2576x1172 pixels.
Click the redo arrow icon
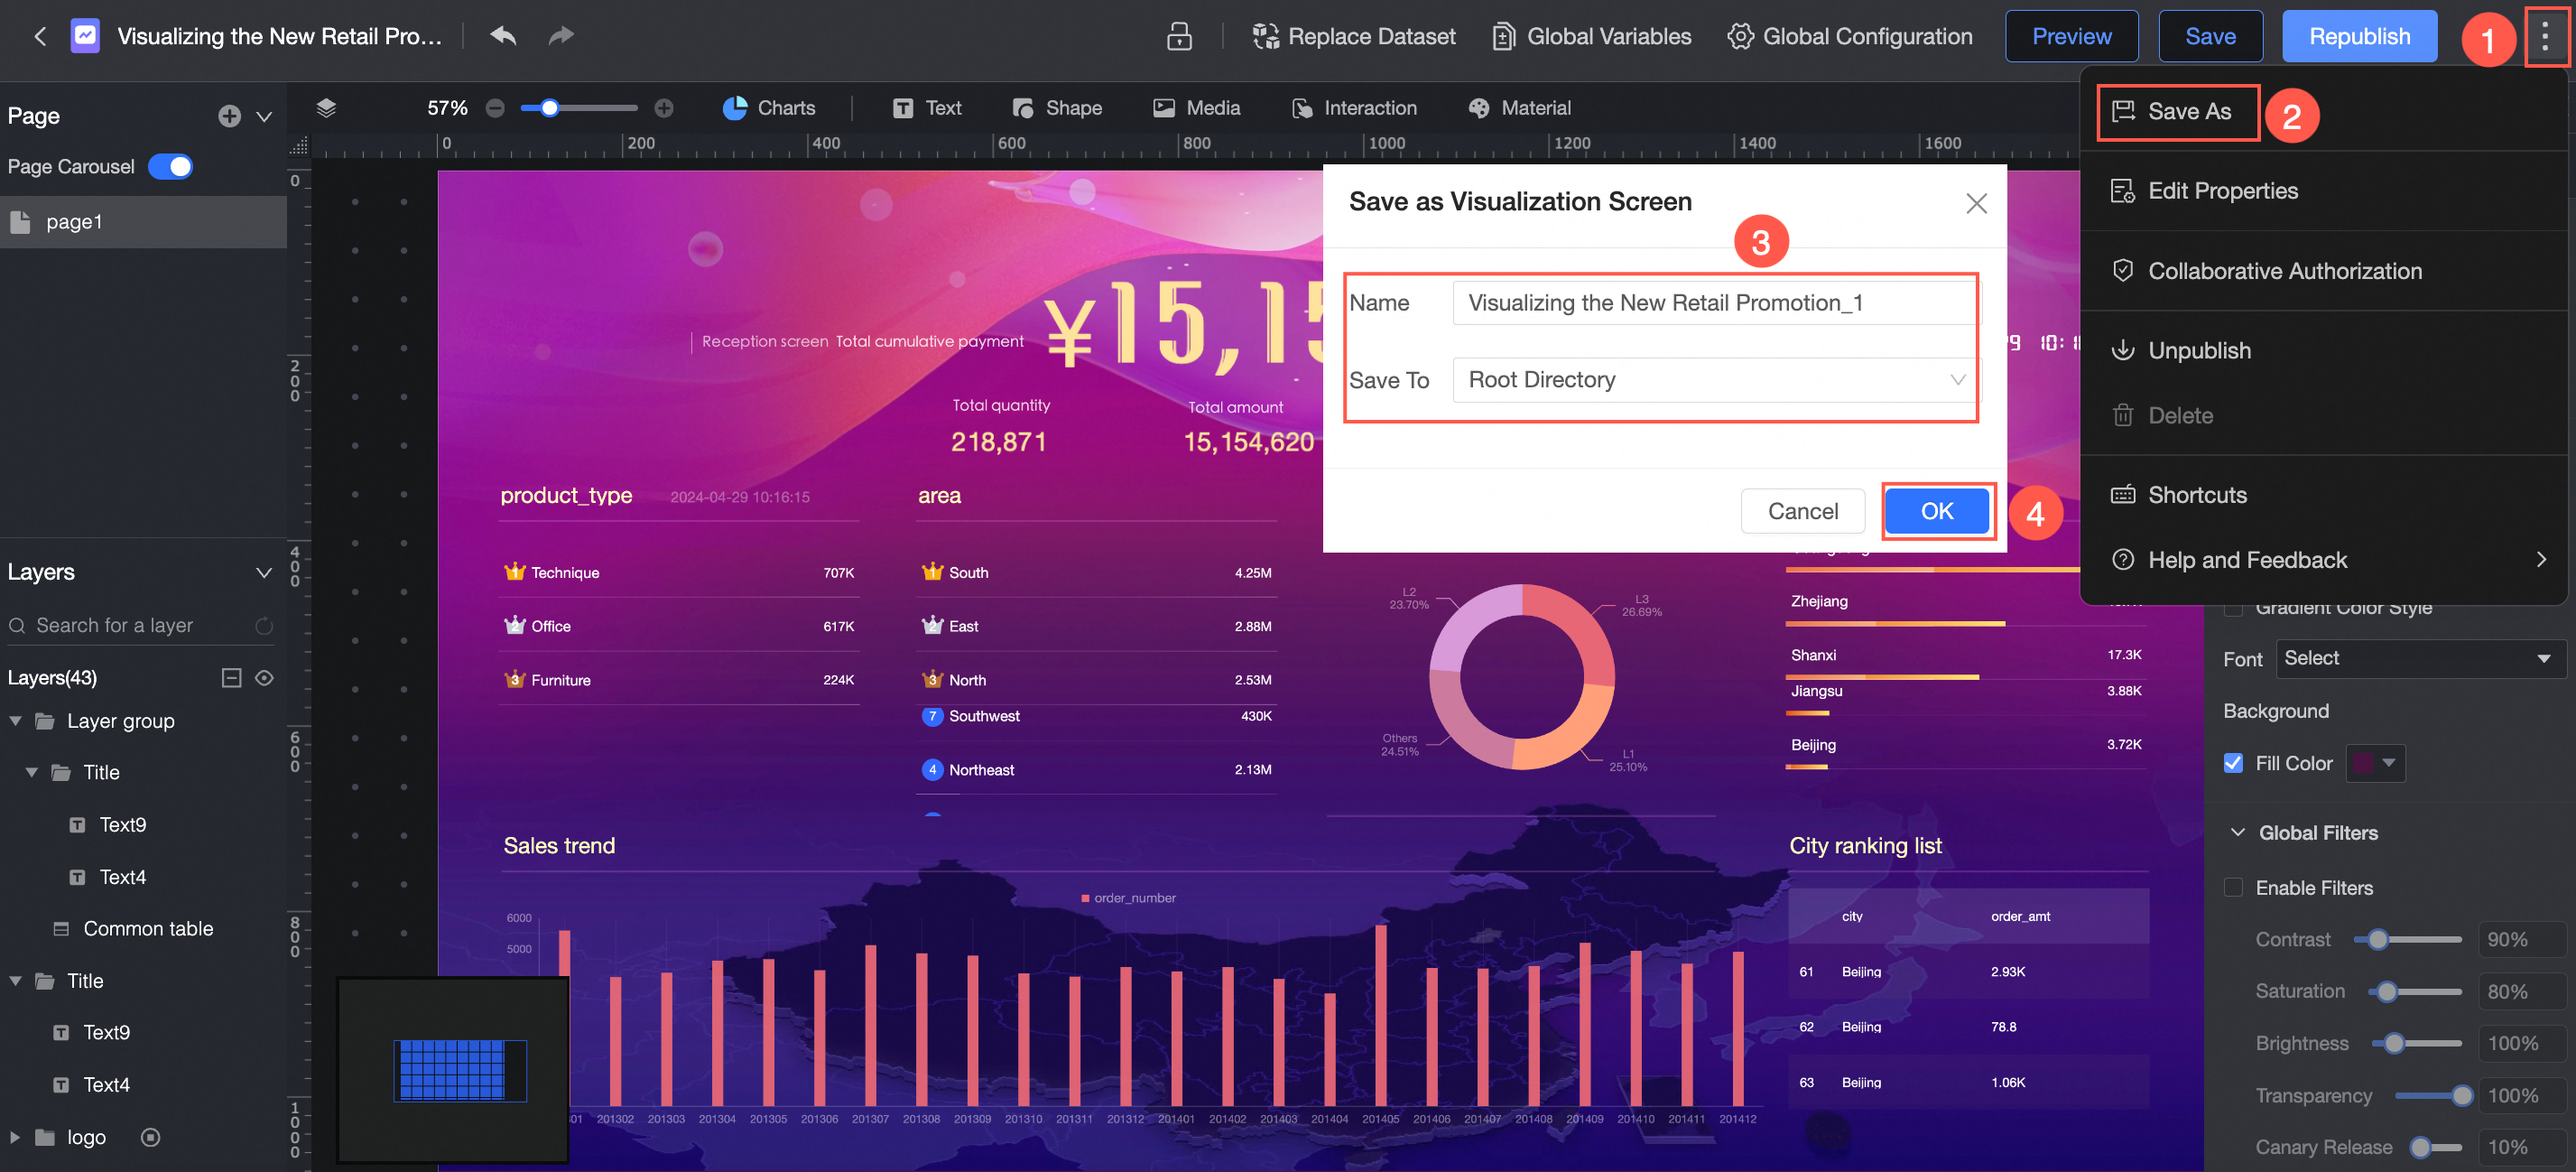(561, 36)
